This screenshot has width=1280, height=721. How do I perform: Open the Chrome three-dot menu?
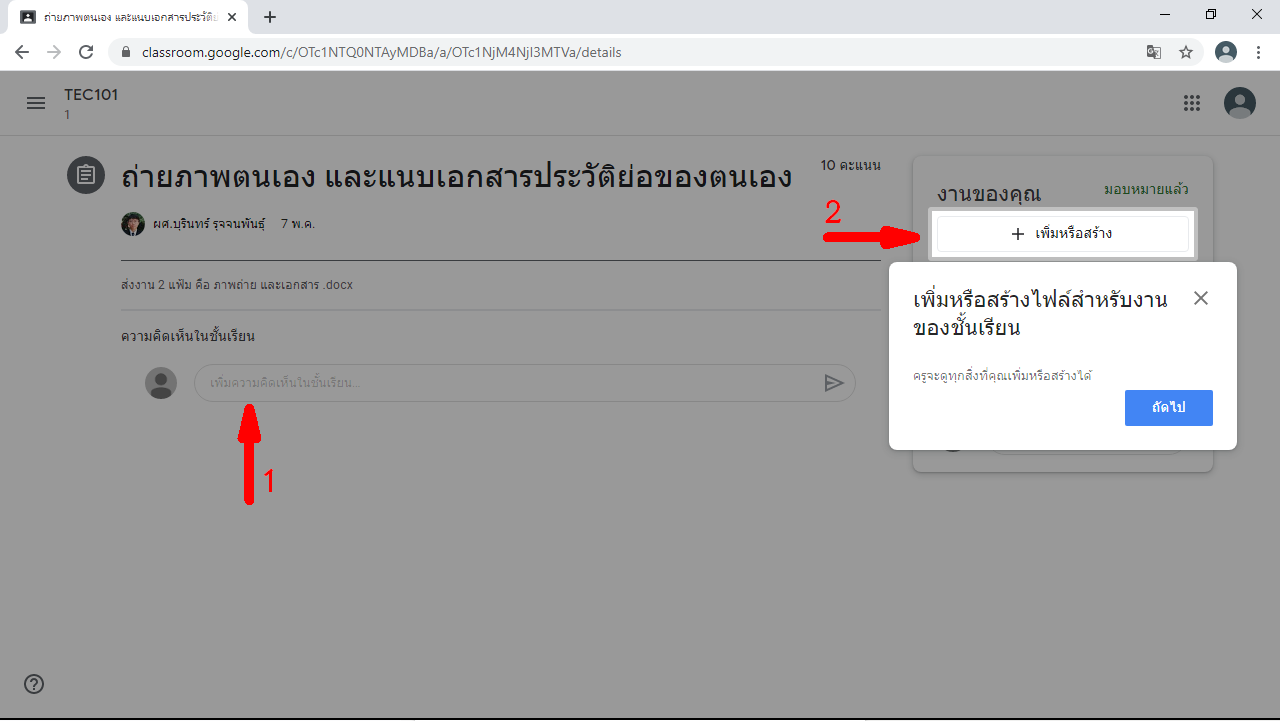pos(1258,52)
